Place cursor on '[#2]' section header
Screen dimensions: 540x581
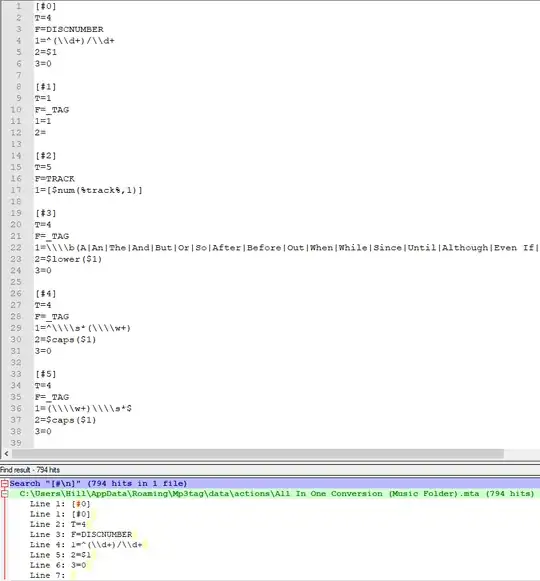[46, 156]
